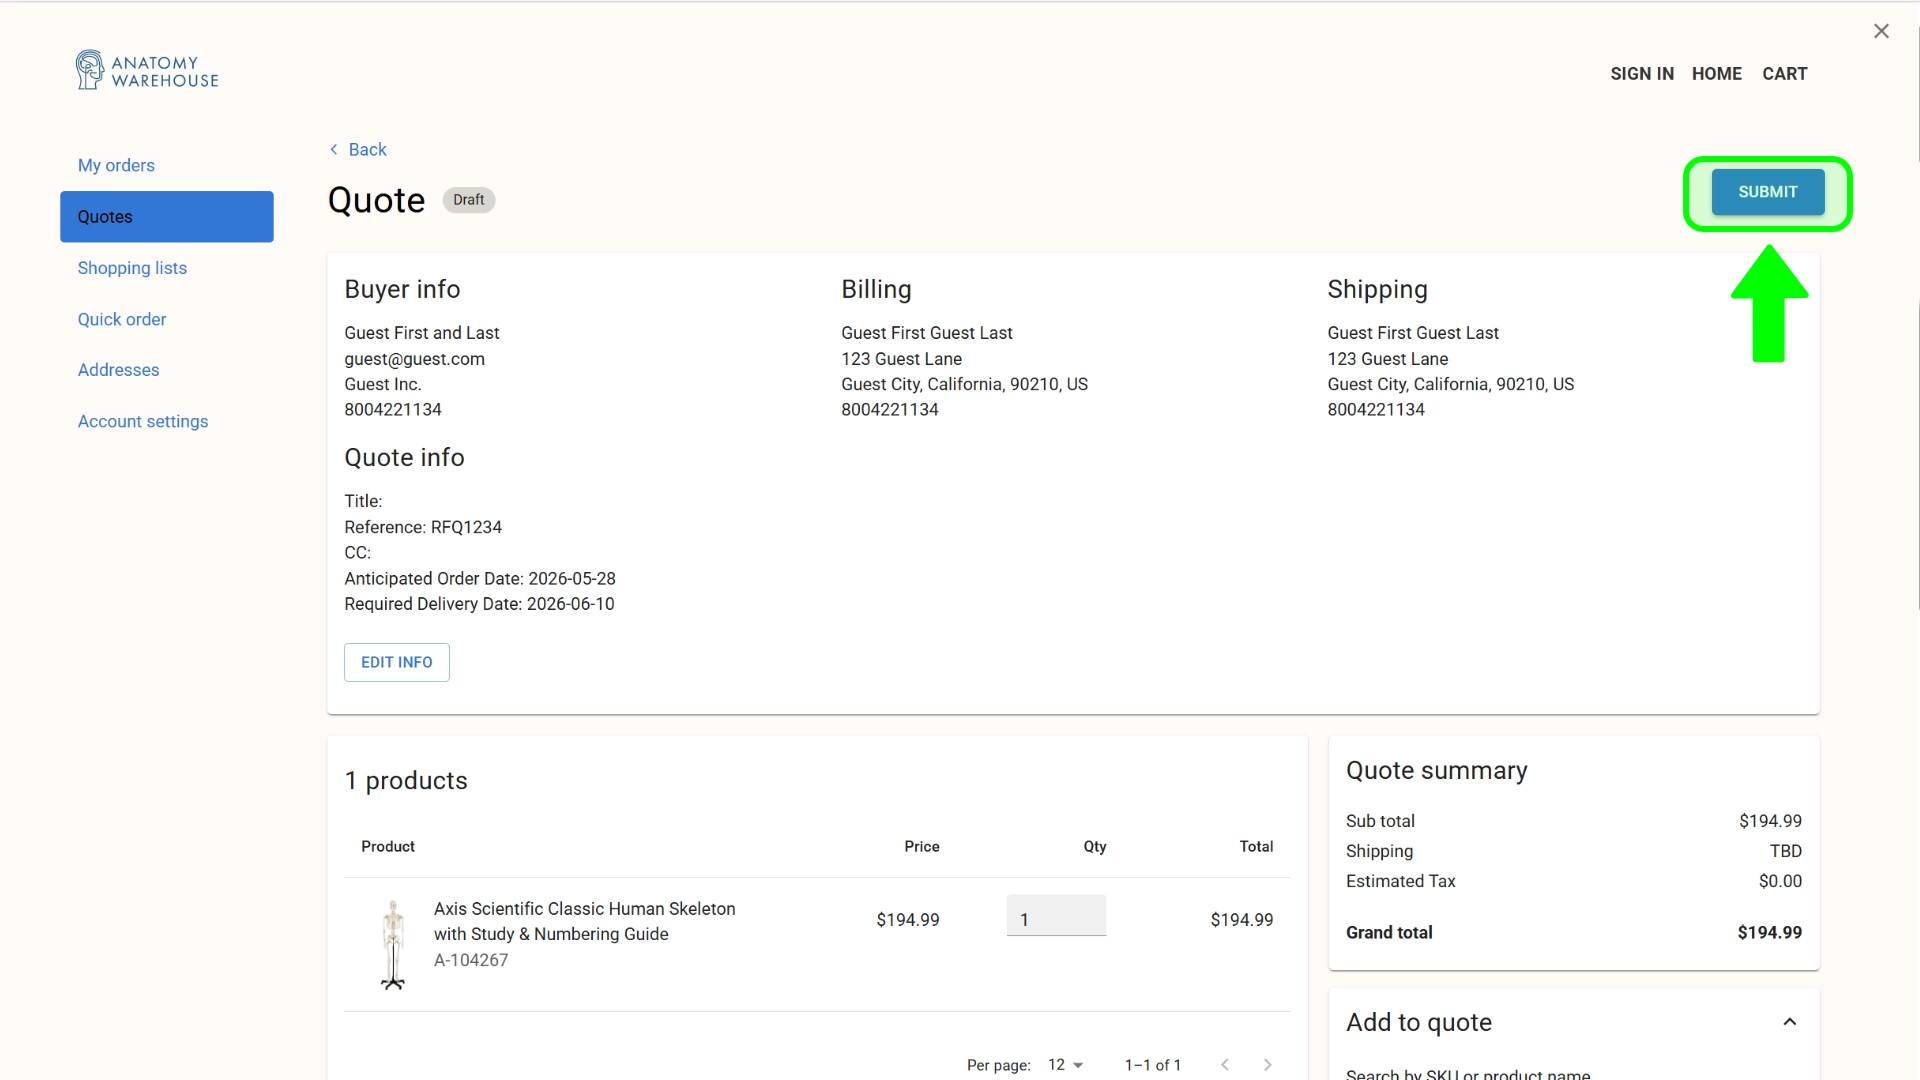The width and height of the screenshot is (1920, 1080).
Task: Go to HOME in header
Action: [1717, 74]
